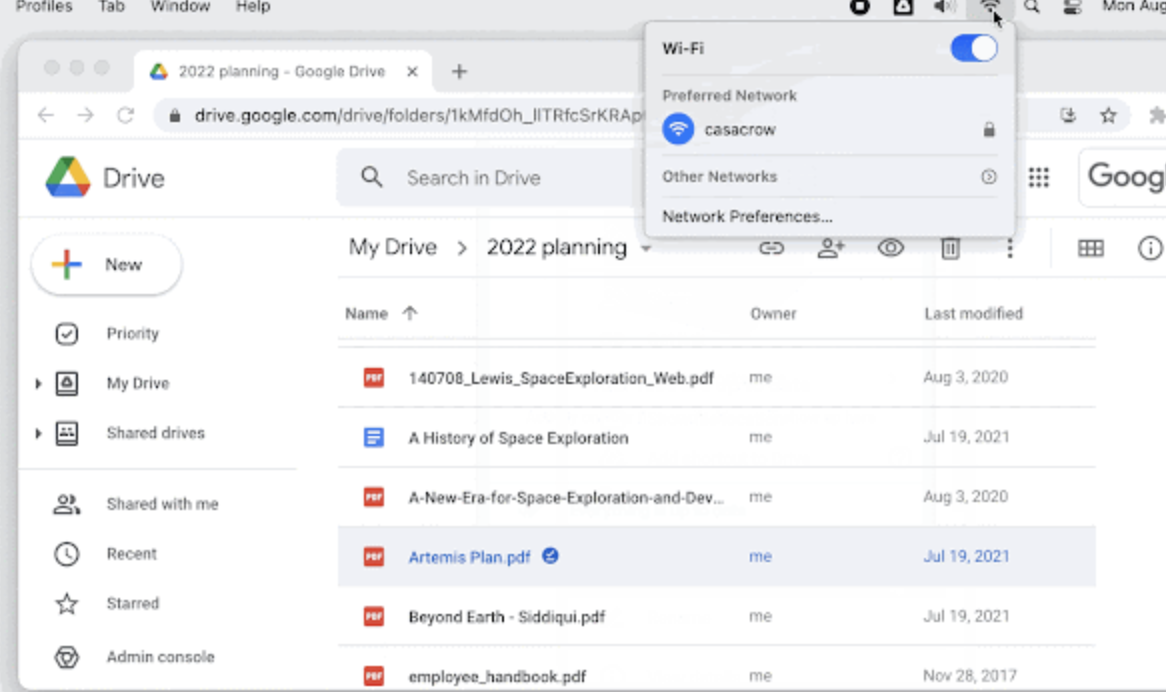The image size is (1166, 692).
Task: Click the install app icon in address bar
Action: point(1068,115)
